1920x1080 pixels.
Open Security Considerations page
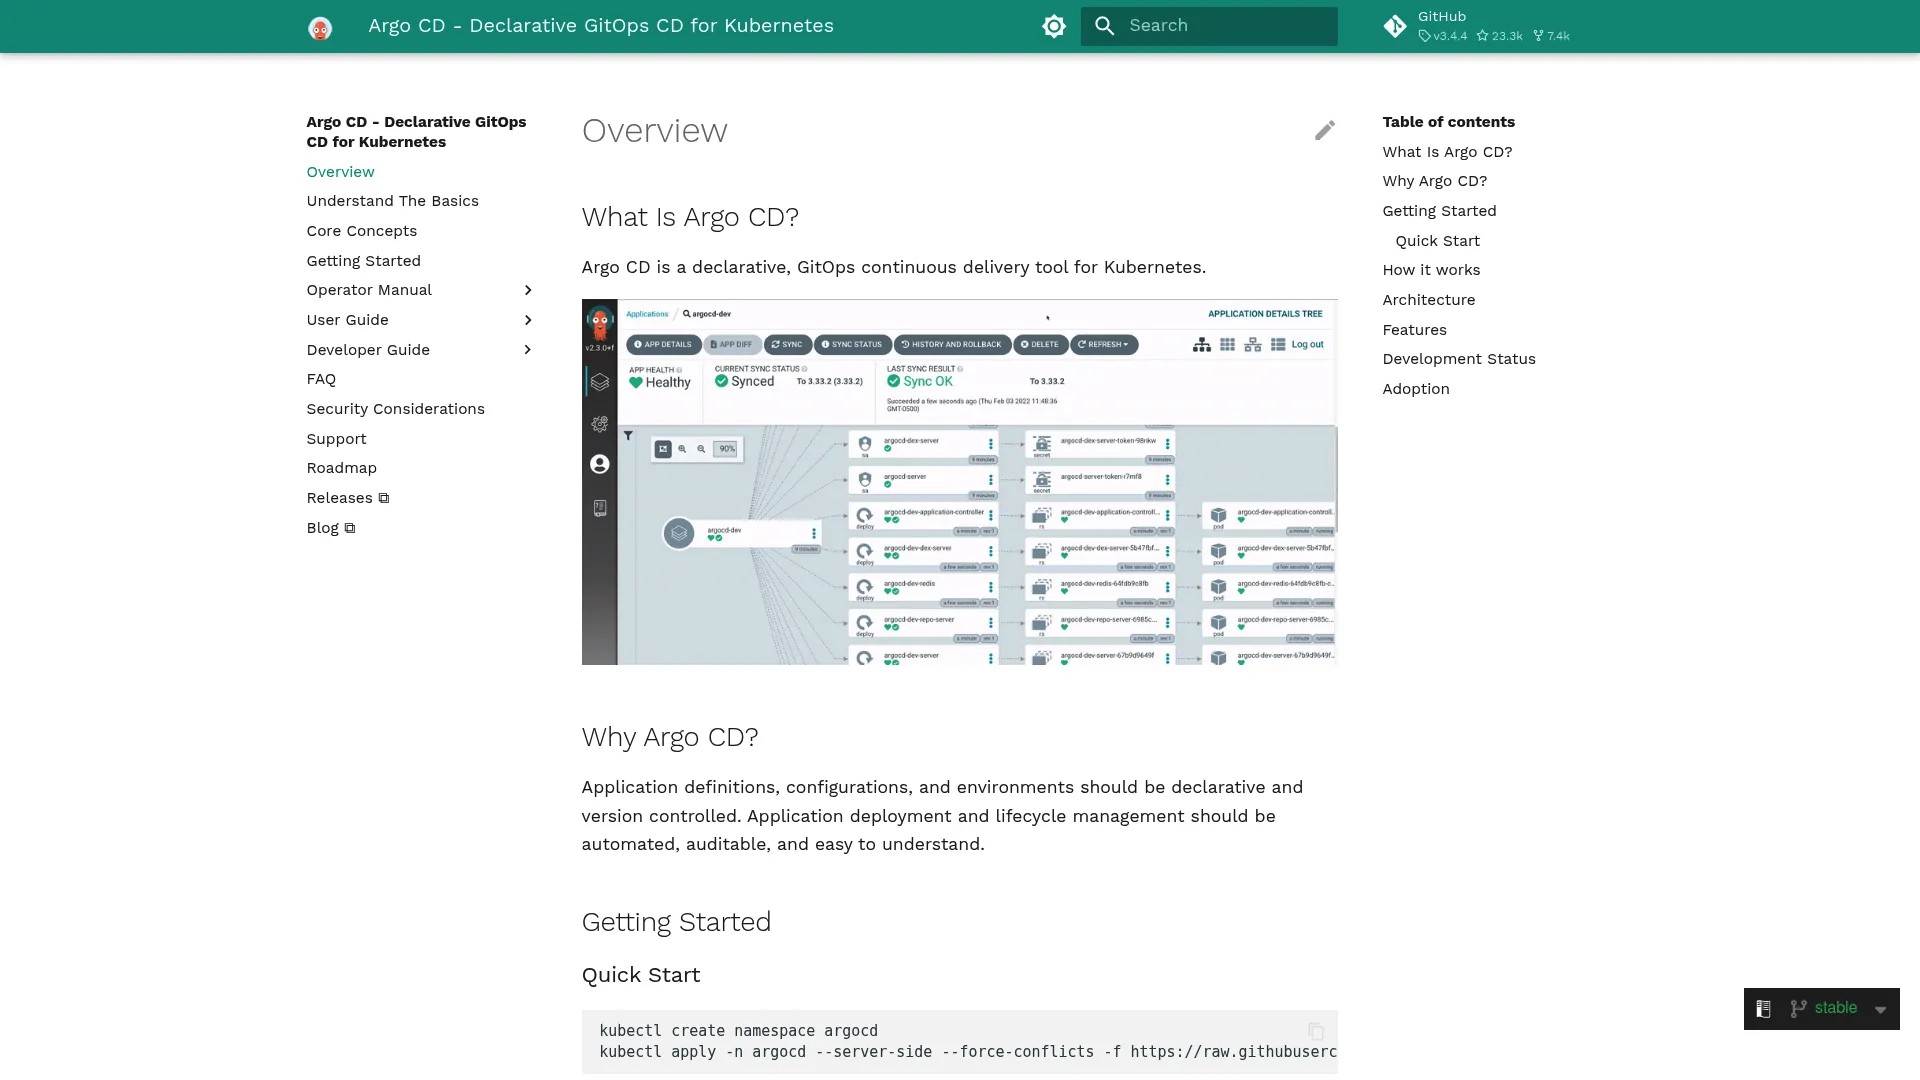(x=395, y=409)
